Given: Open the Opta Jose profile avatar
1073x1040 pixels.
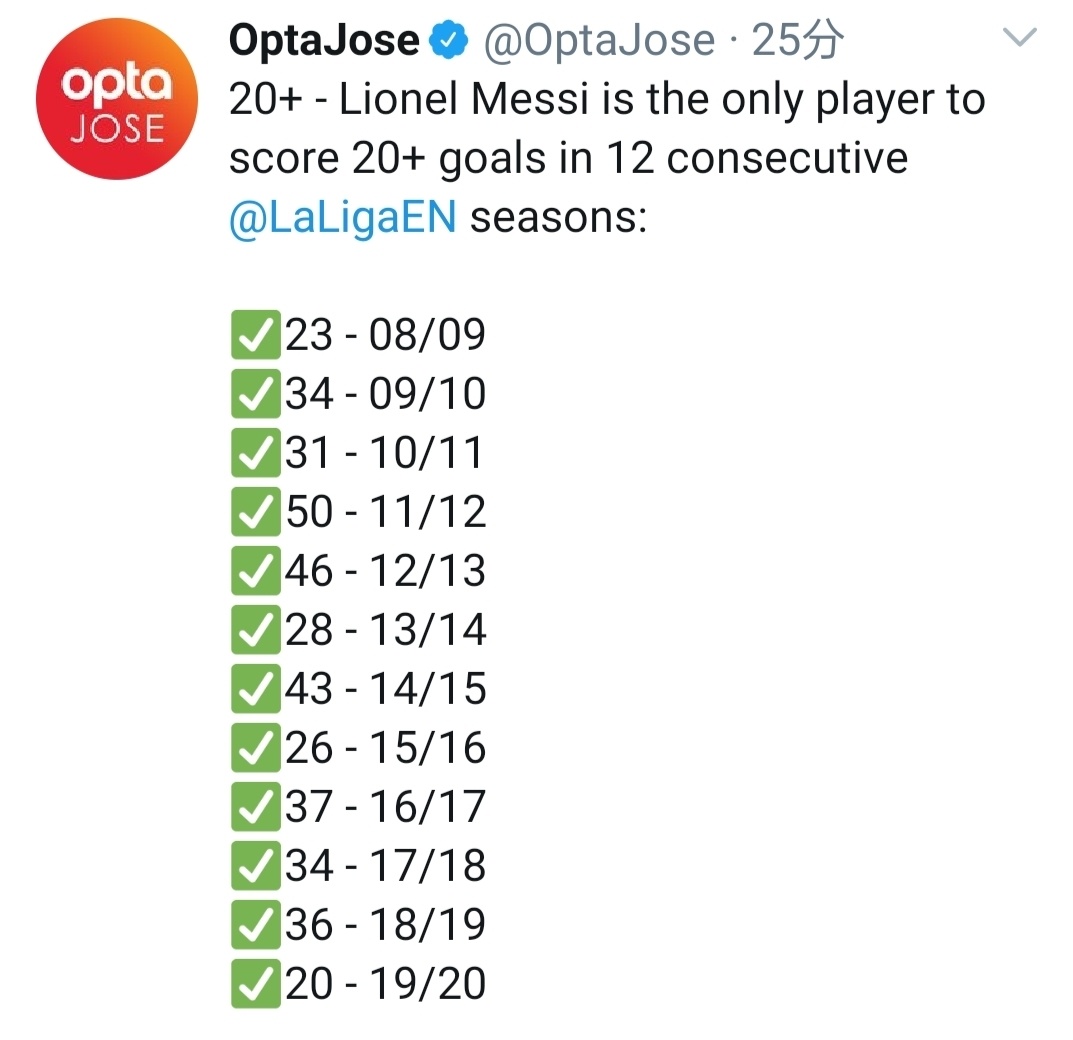Looking at the screenshot, I should tap(117, 99).
